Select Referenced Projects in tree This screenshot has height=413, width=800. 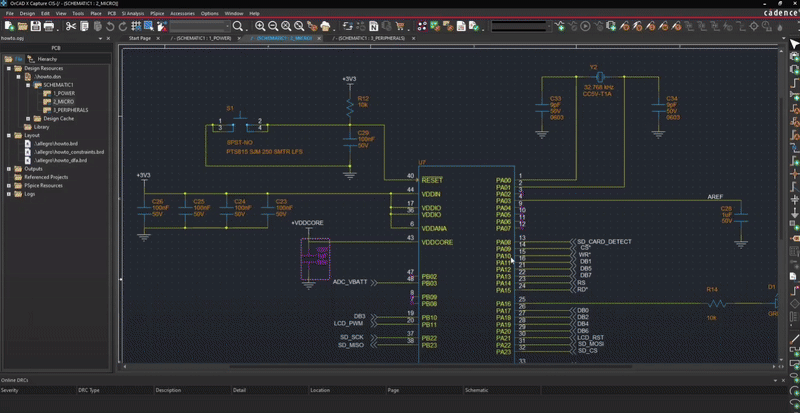[x=46, y=177]
